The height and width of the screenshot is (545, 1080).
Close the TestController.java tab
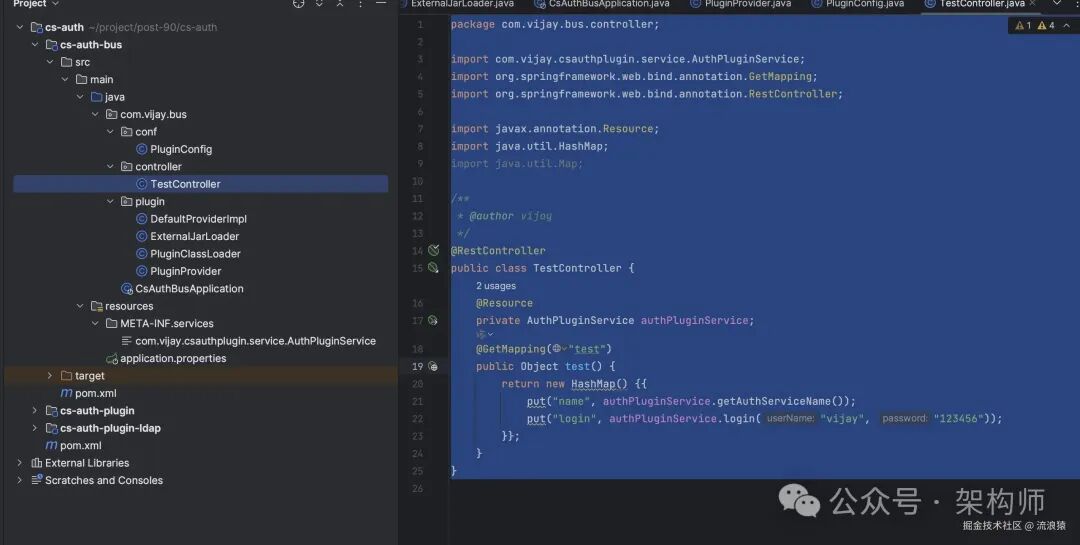coord(1032,3)
